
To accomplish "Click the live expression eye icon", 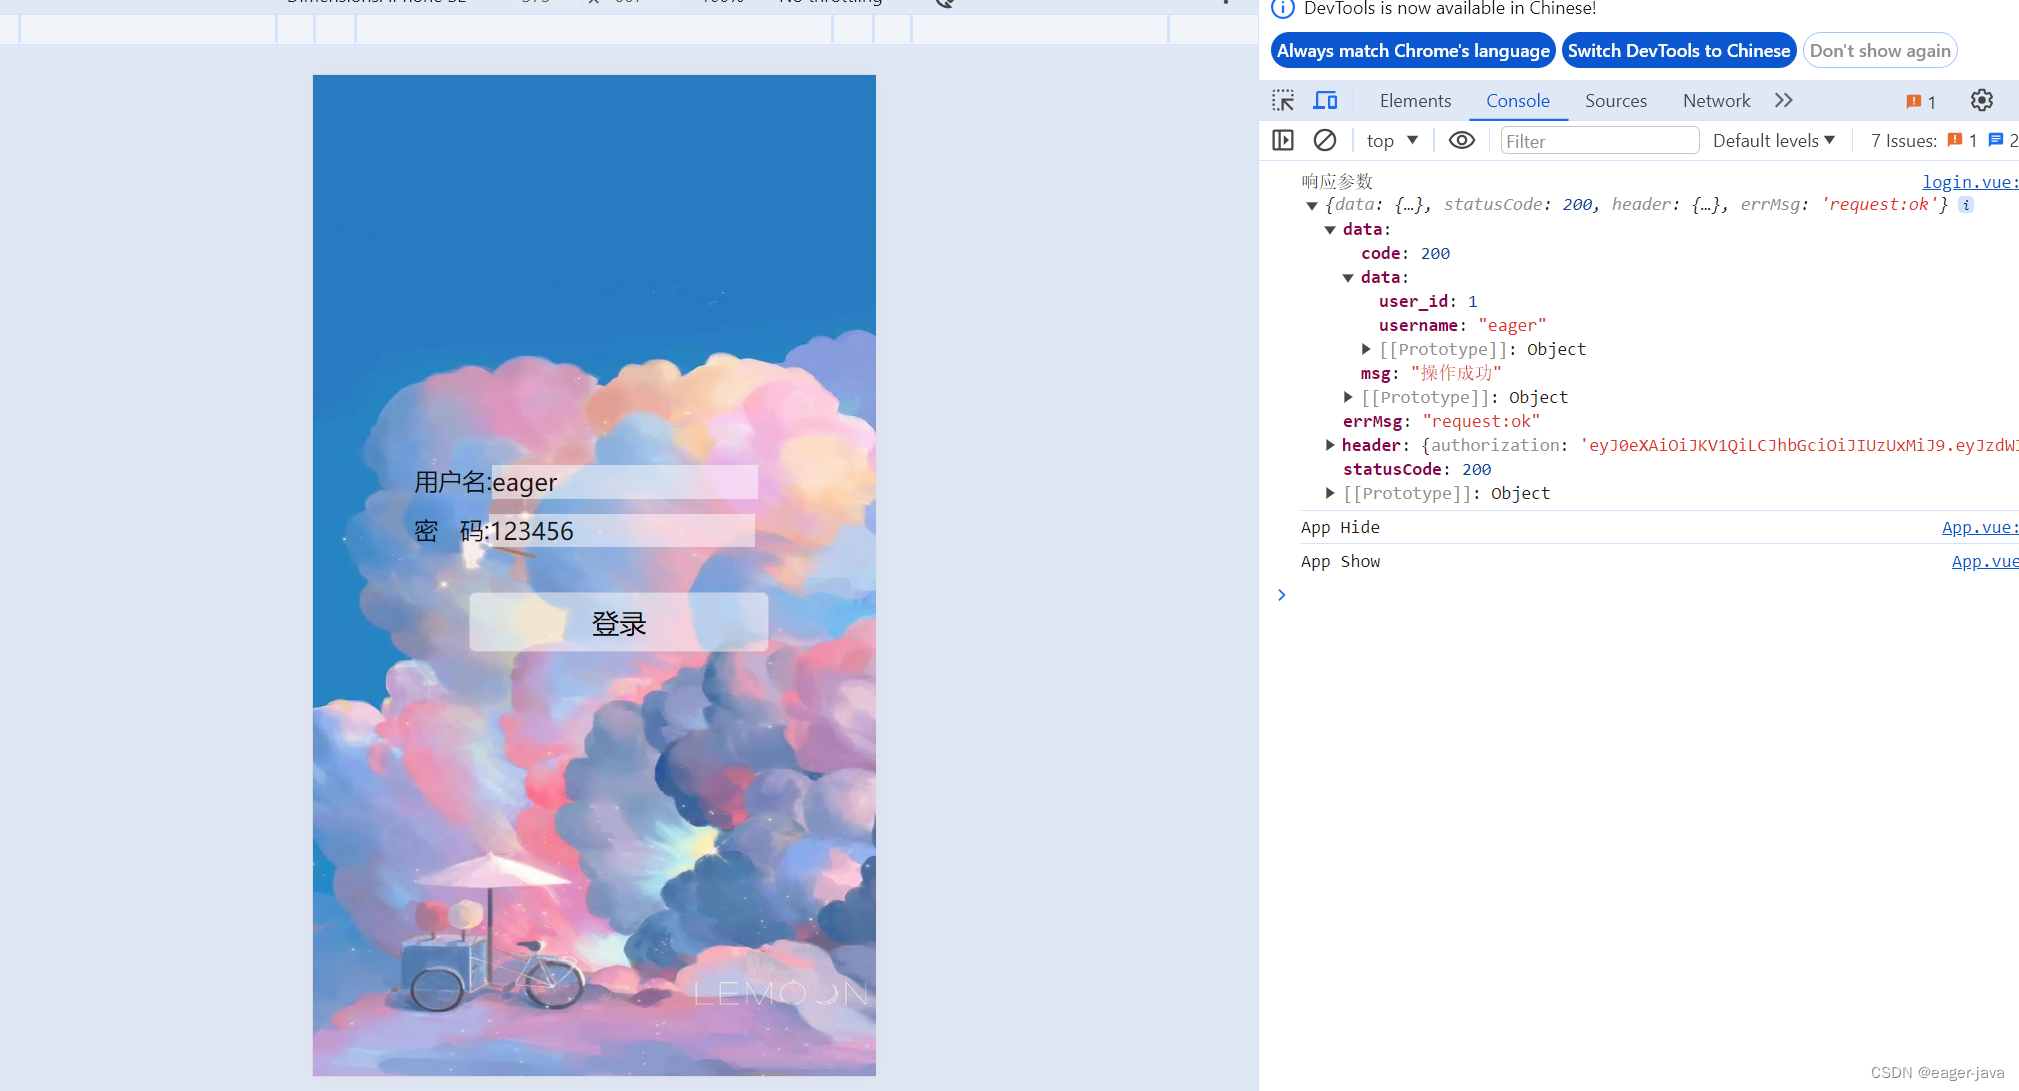I will point(1461,141).
